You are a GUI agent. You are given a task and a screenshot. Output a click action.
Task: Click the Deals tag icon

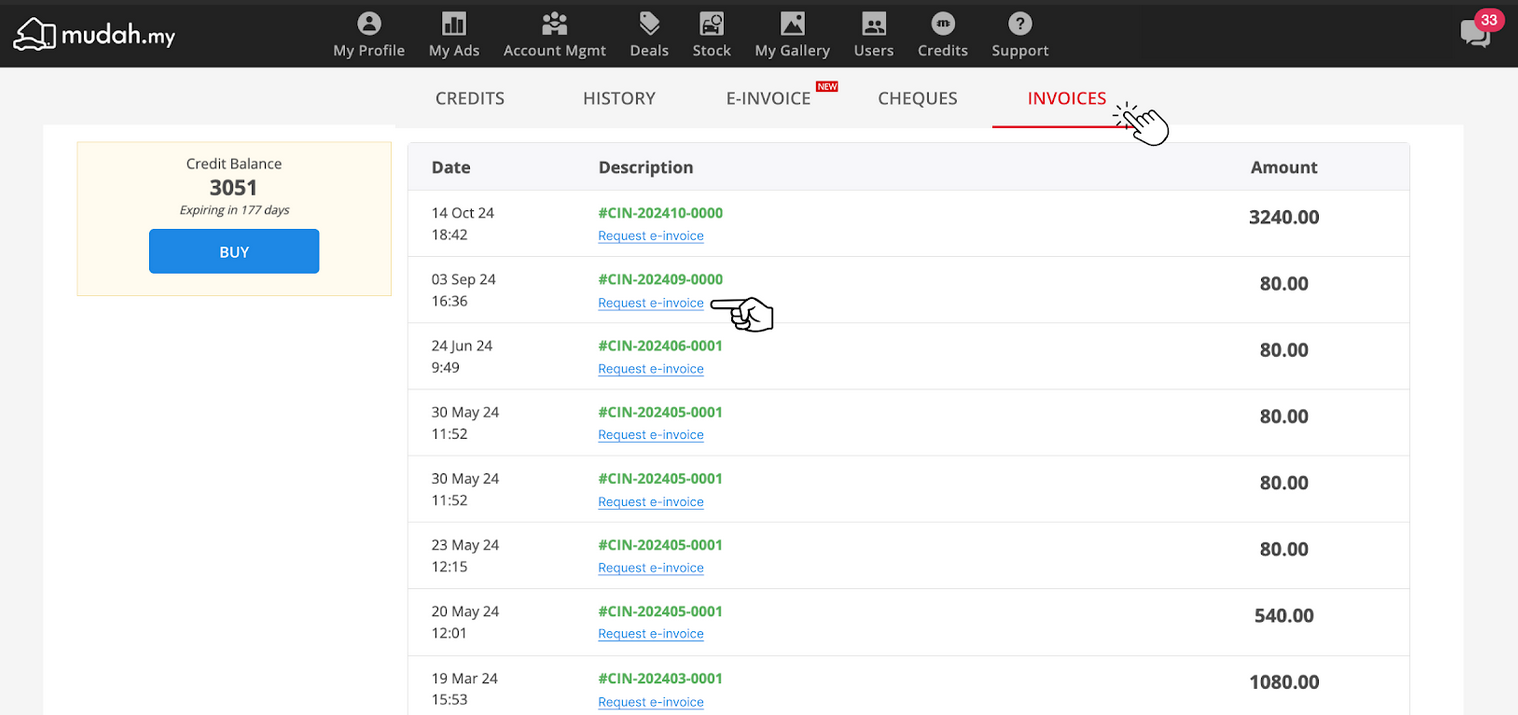[x=649, y=24]
